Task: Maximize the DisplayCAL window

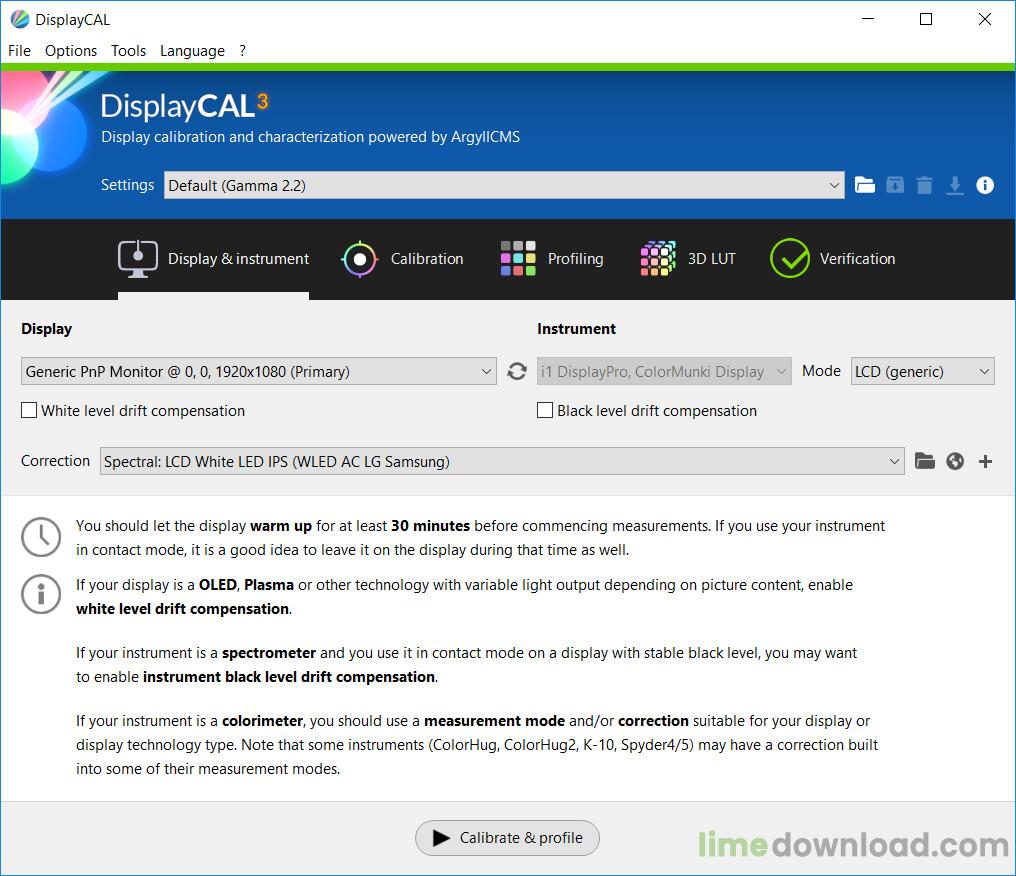Action: pos(926,19)
